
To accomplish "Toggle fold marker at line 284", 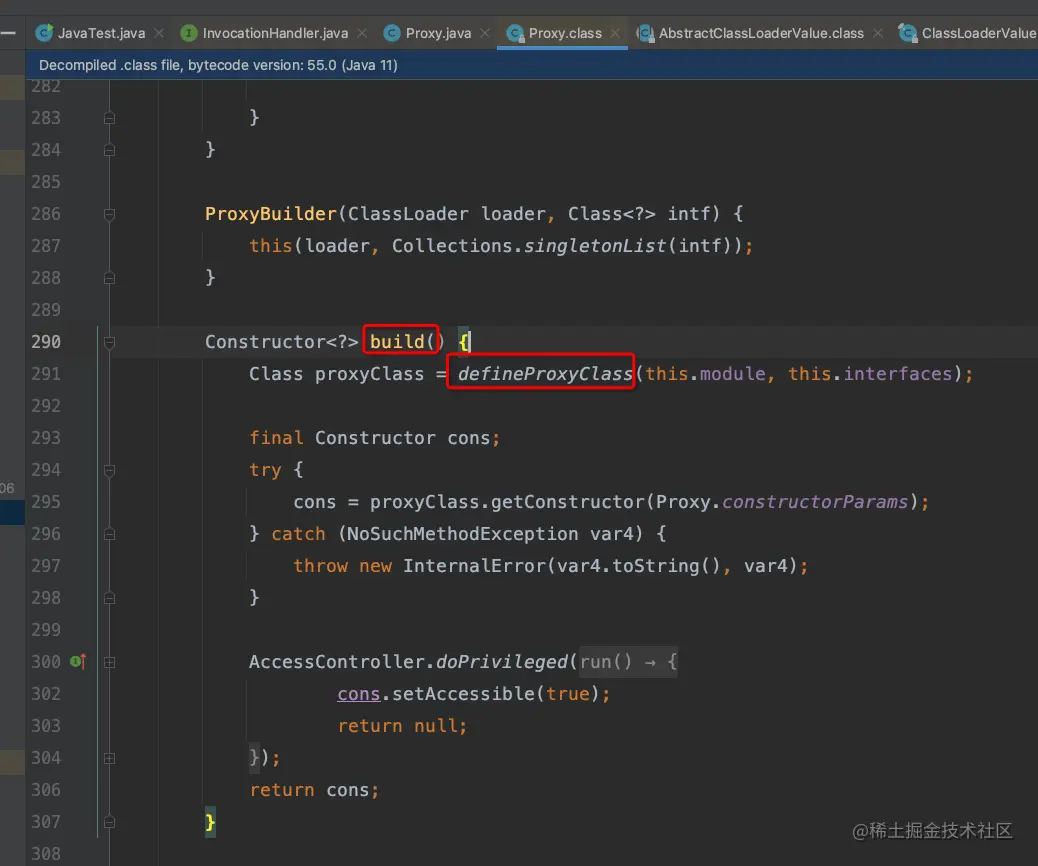I will [x=109, y=150].
